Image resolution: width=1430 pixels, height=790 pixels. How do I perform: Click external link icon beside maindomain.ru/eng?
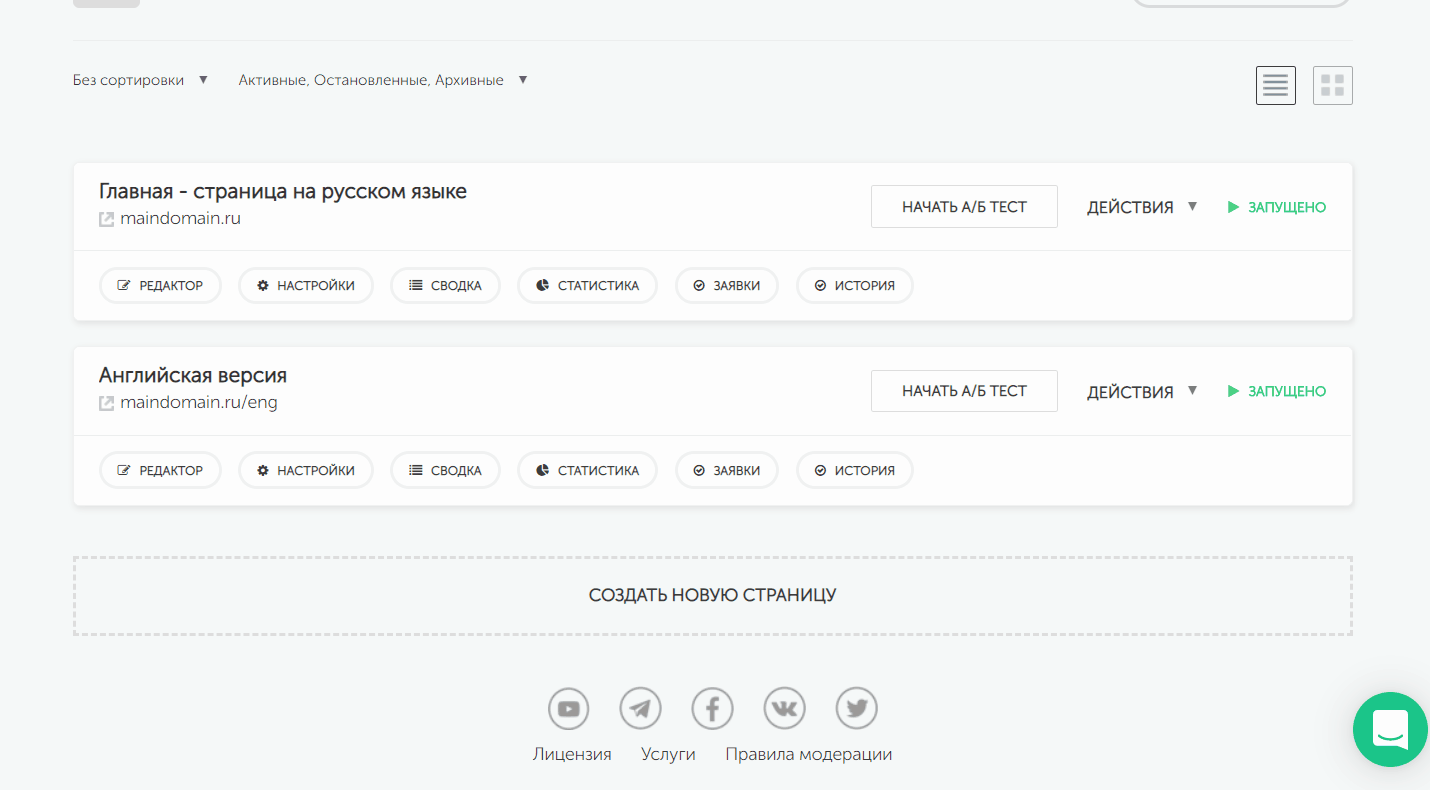[106, 404]
